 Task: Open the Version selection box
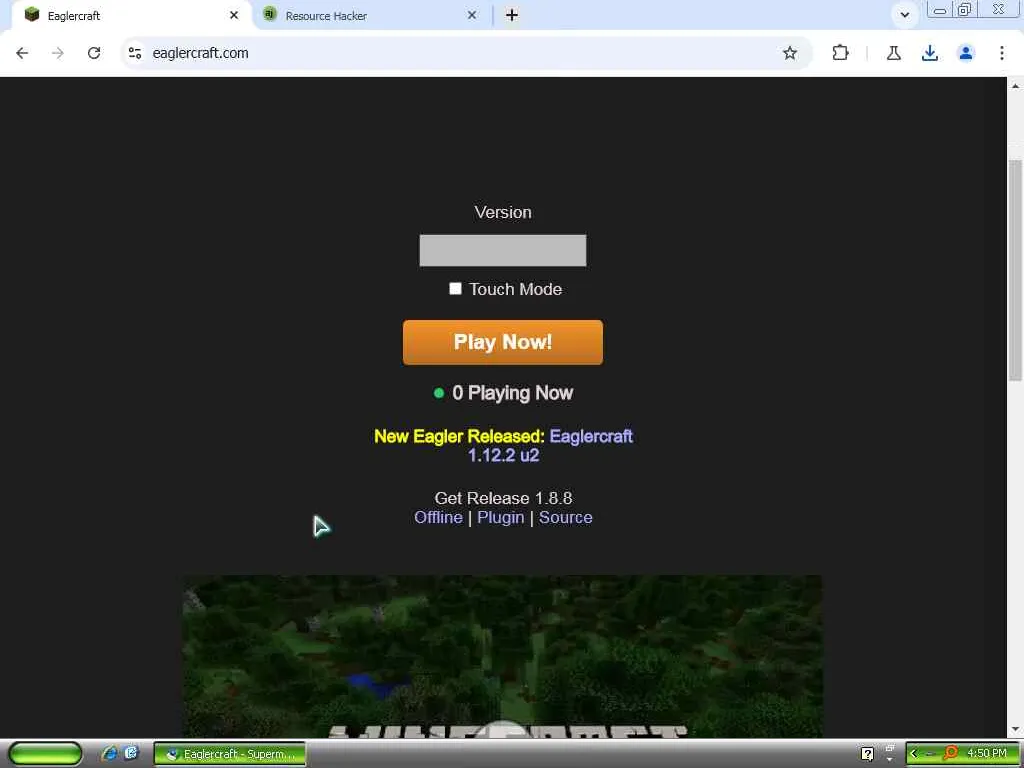point(503,250)
